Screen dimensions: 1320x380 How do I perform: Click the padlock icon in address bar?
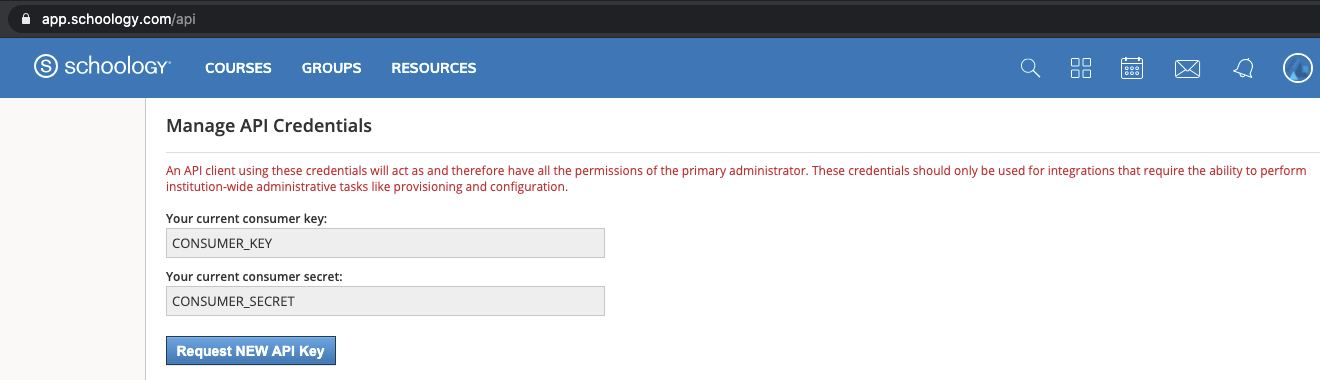point(26,18)
